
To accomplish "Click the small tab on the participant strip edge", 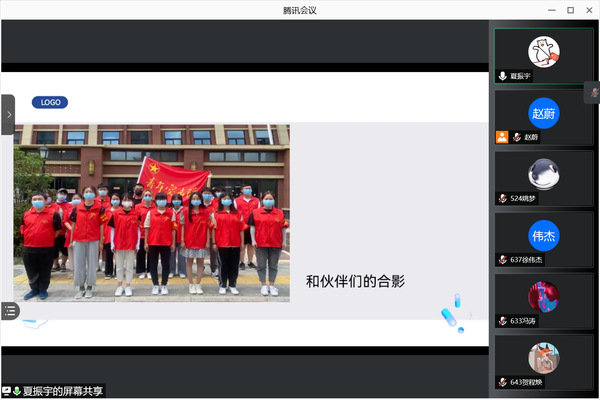I will [x=594, y=93].
